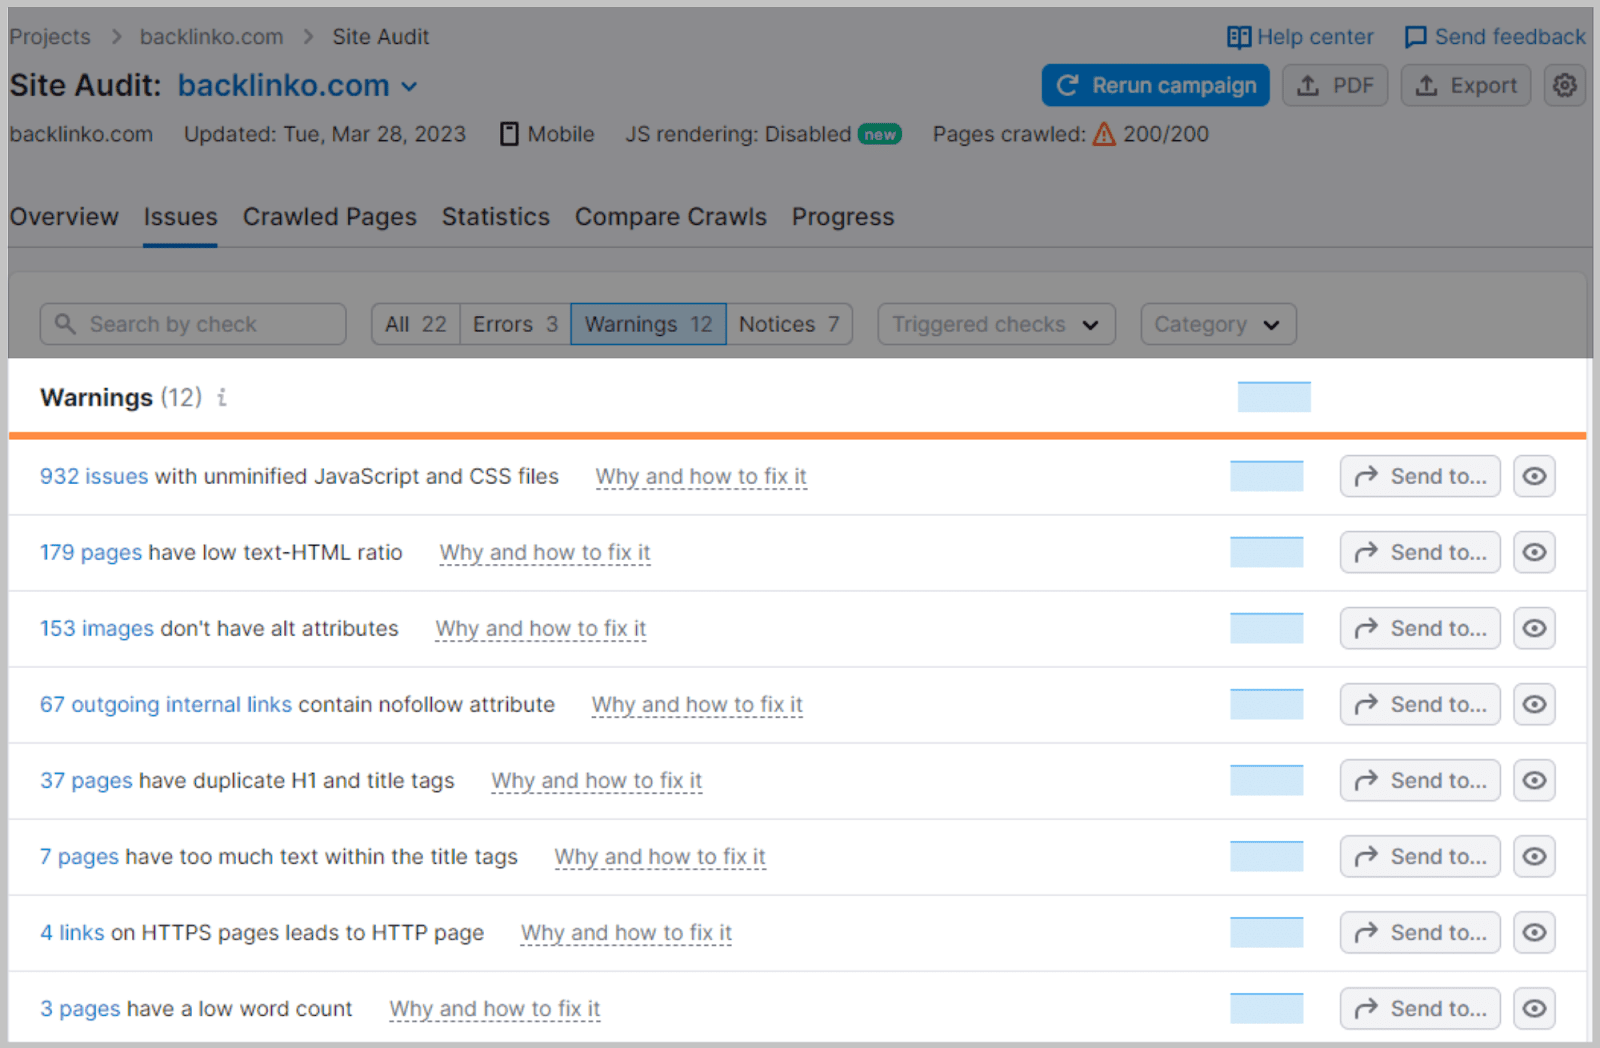Download the PDF report
The image size is (1600, 1048).
(1335, 86)
